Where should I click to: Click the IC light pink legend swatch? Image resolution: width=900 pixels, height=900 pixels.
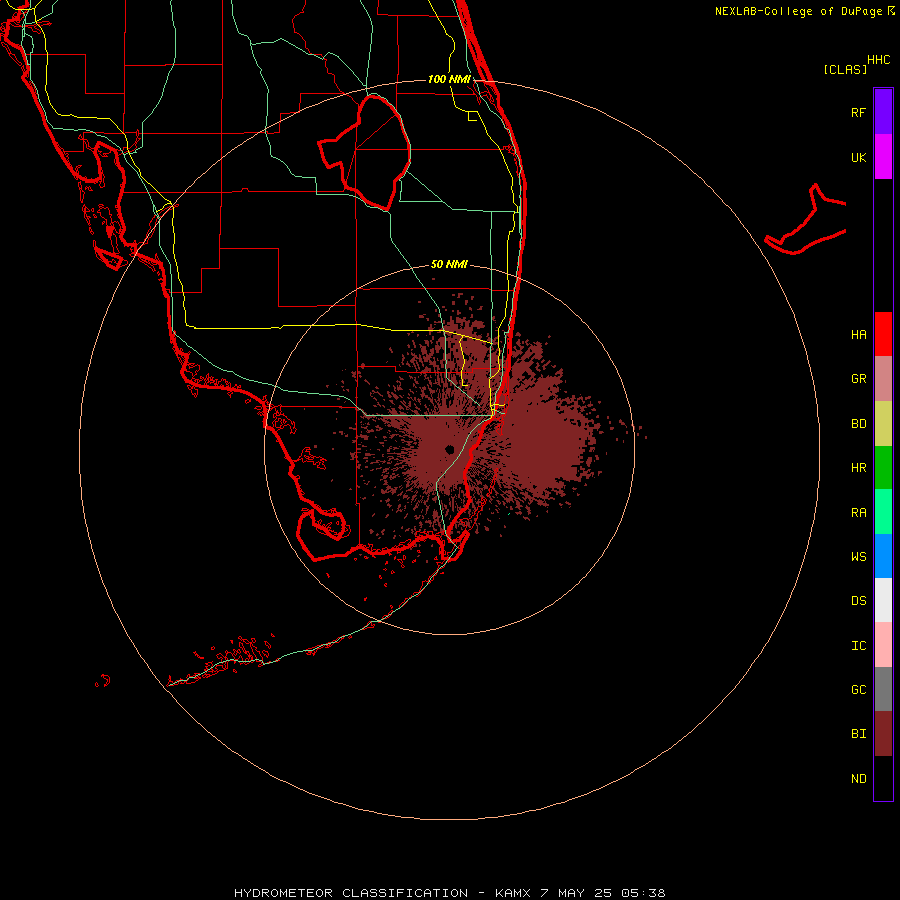click(883, 645)
